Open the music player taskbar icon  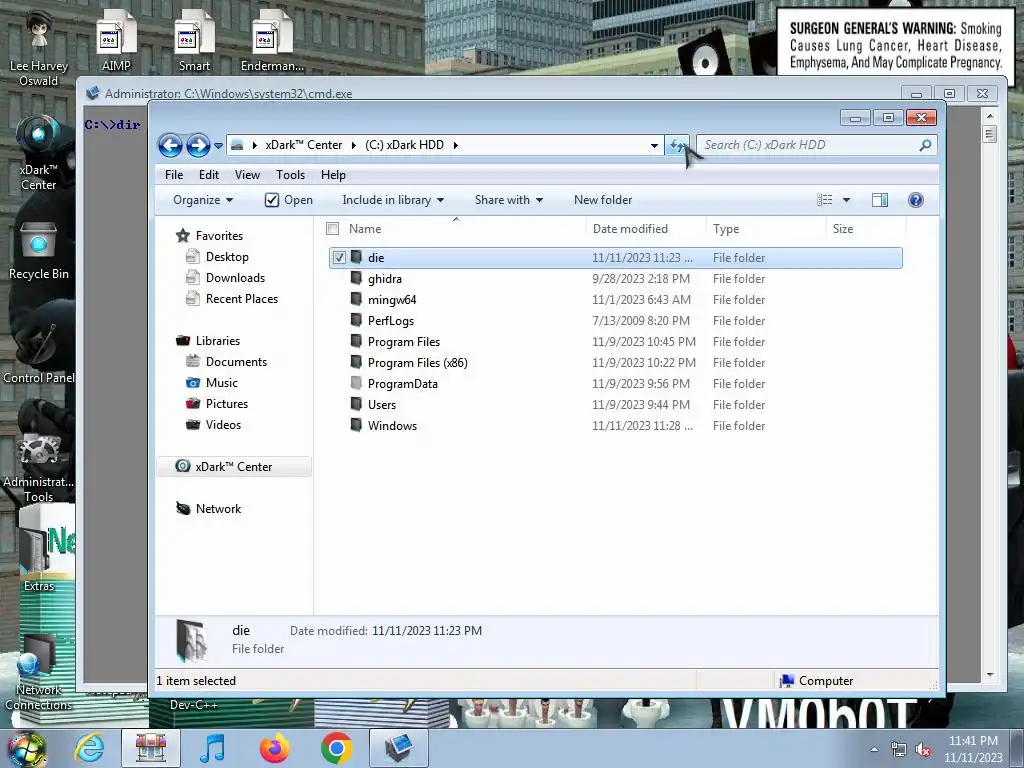[x=212, y=748]
